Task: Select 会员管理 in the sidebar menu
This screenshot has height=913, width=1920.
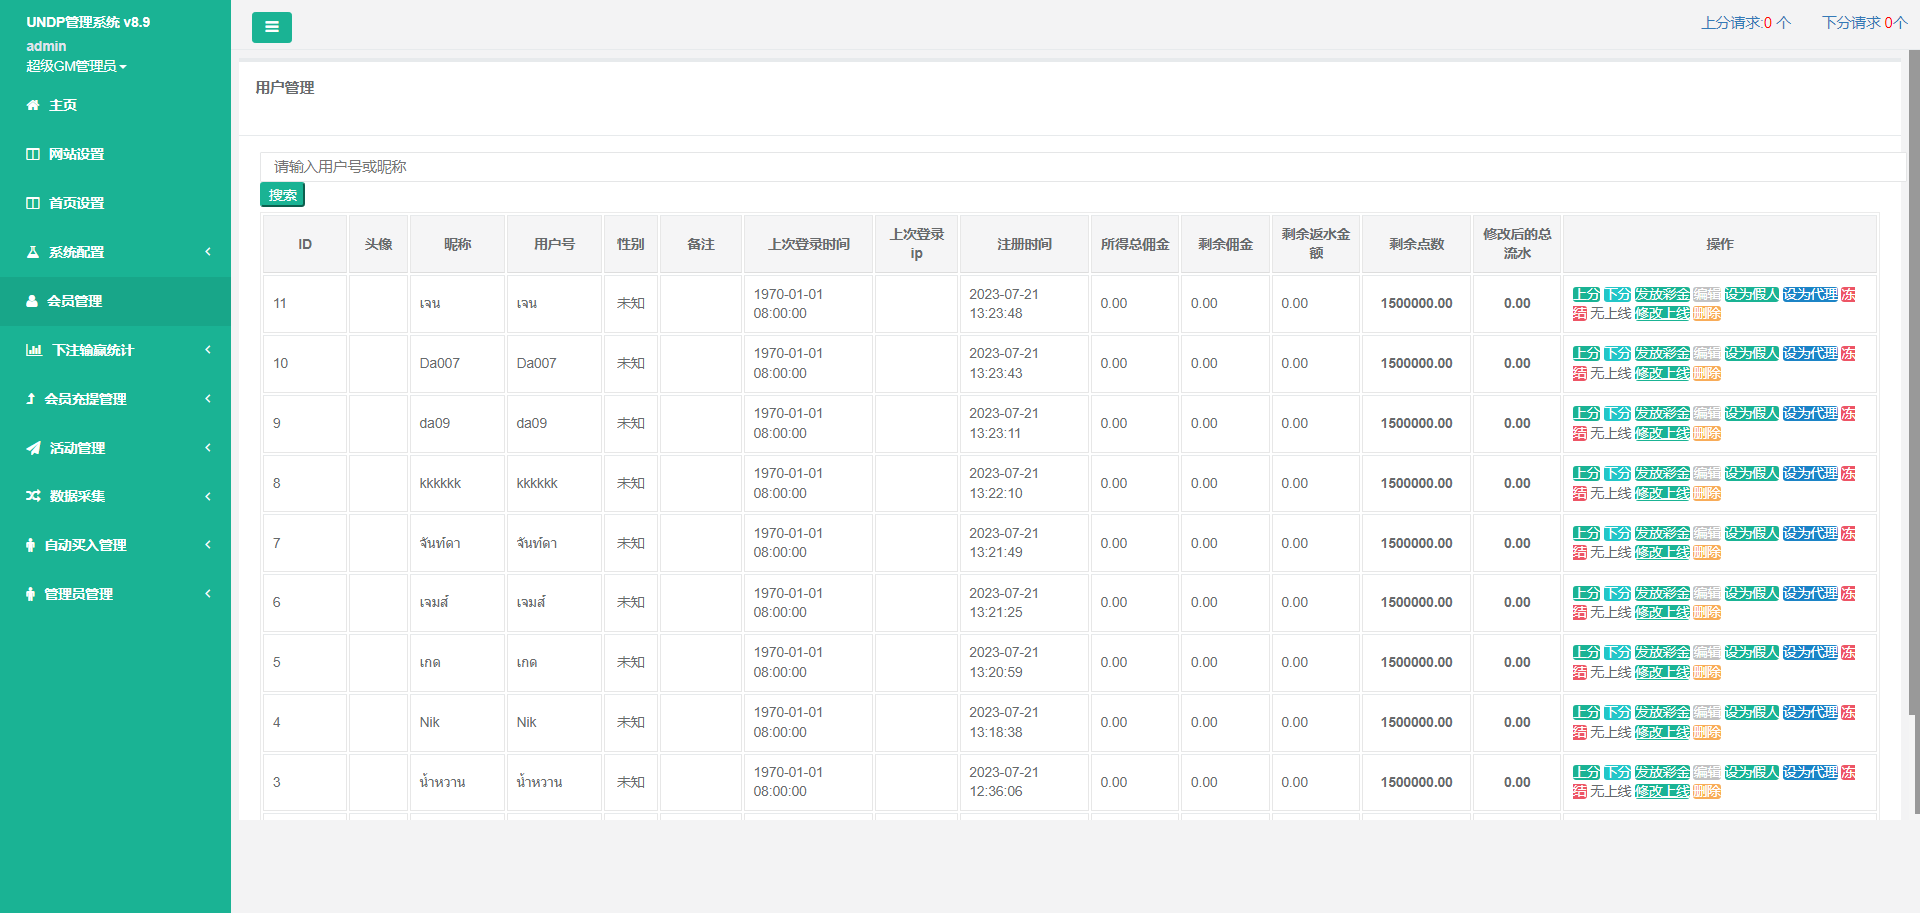Action: coord(75,301)
